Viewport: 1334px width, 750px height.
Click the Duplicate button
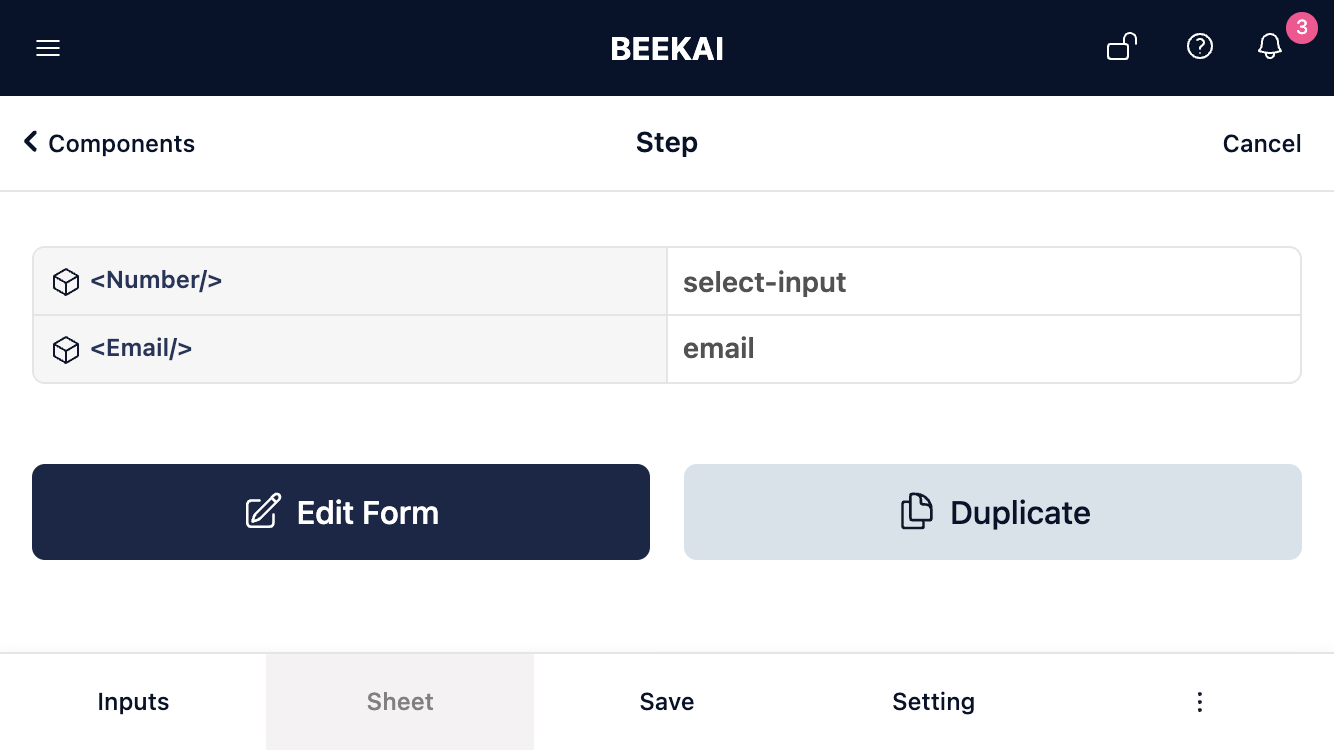click(993, 512)
